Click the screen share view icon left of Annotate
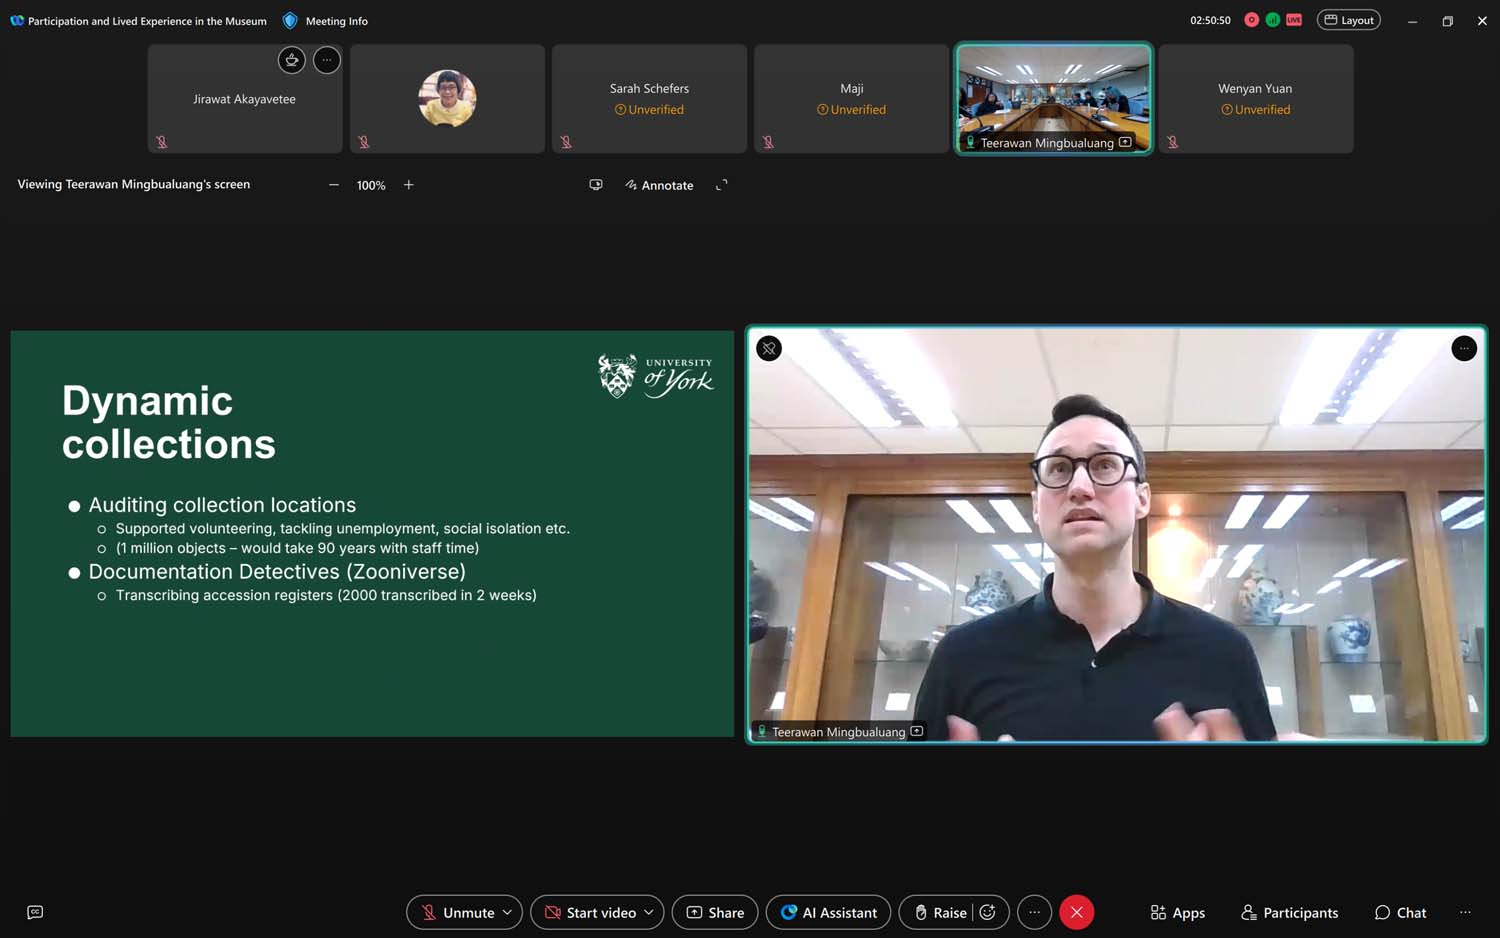 click(596, 185)
